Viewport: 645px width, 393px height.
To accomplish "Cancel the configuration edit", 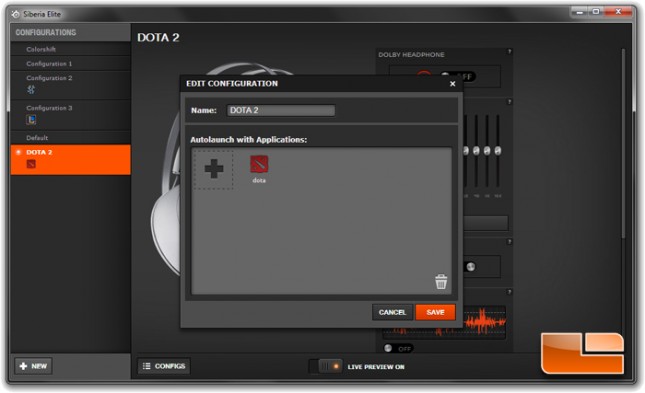I will [x=392, y=312].
